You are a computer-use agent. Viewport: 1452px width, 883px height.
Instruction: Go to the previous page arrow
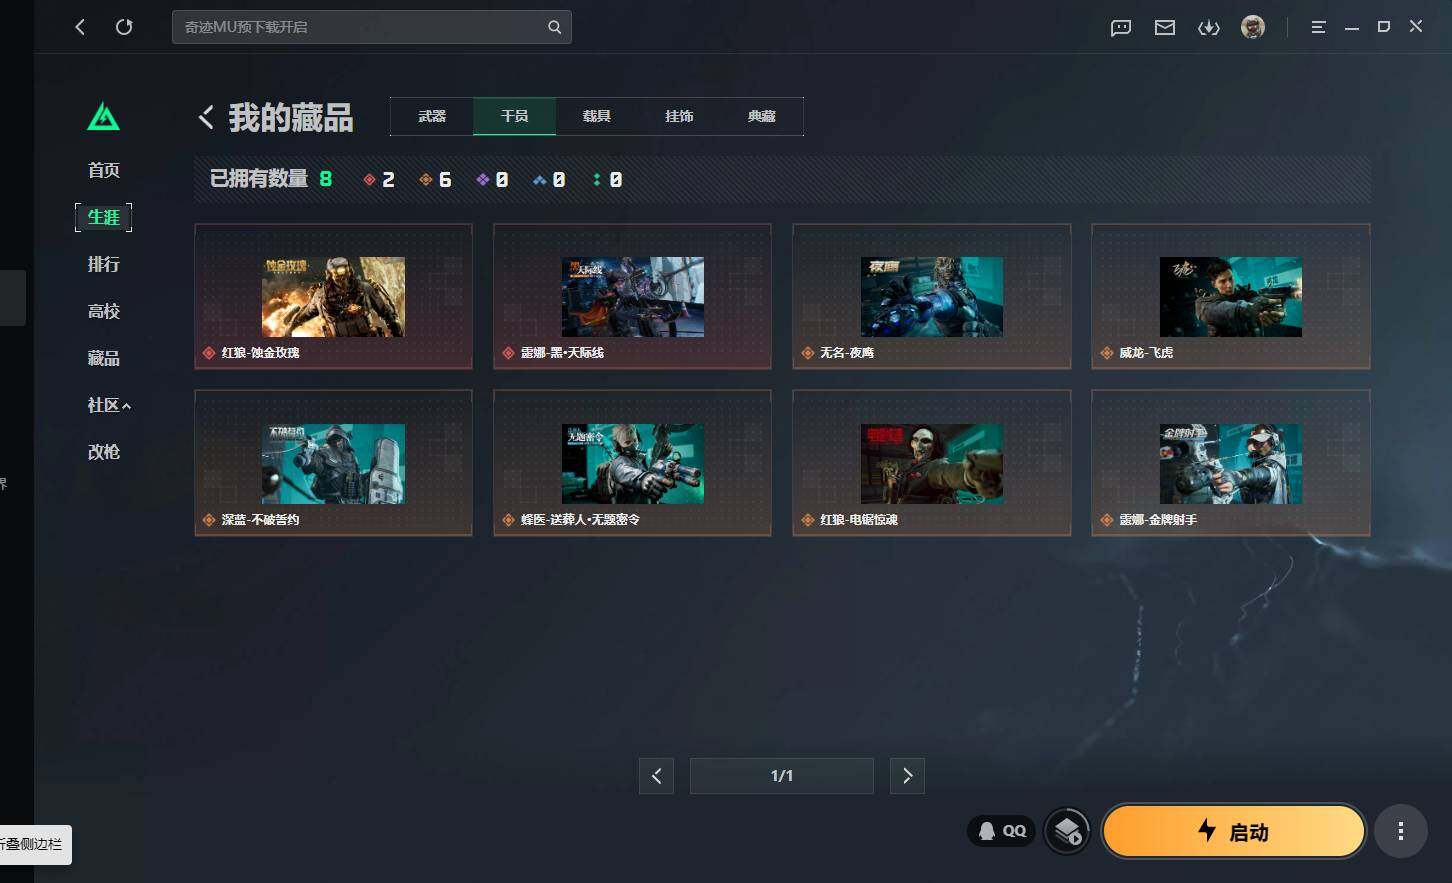656,776
